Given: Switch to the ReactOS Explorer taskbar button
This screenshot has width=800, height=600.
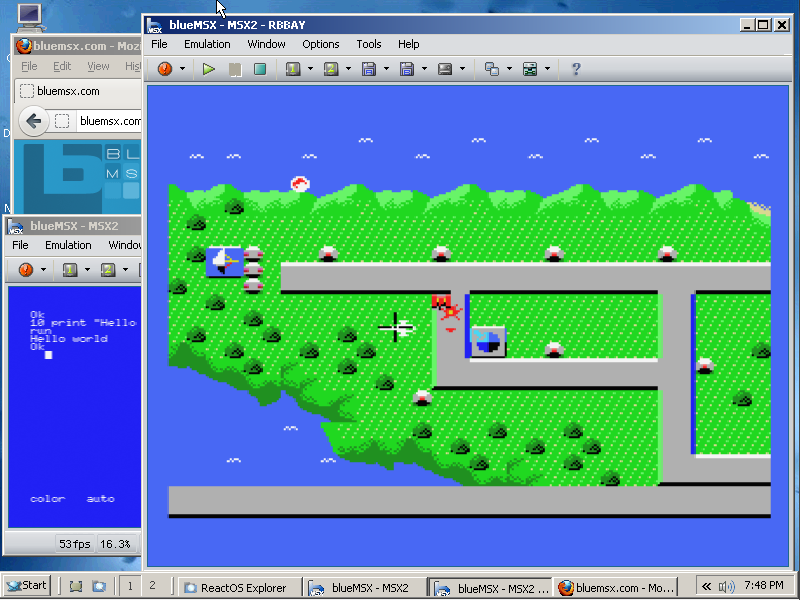Looking at the screenshot, I should point(236,587).
